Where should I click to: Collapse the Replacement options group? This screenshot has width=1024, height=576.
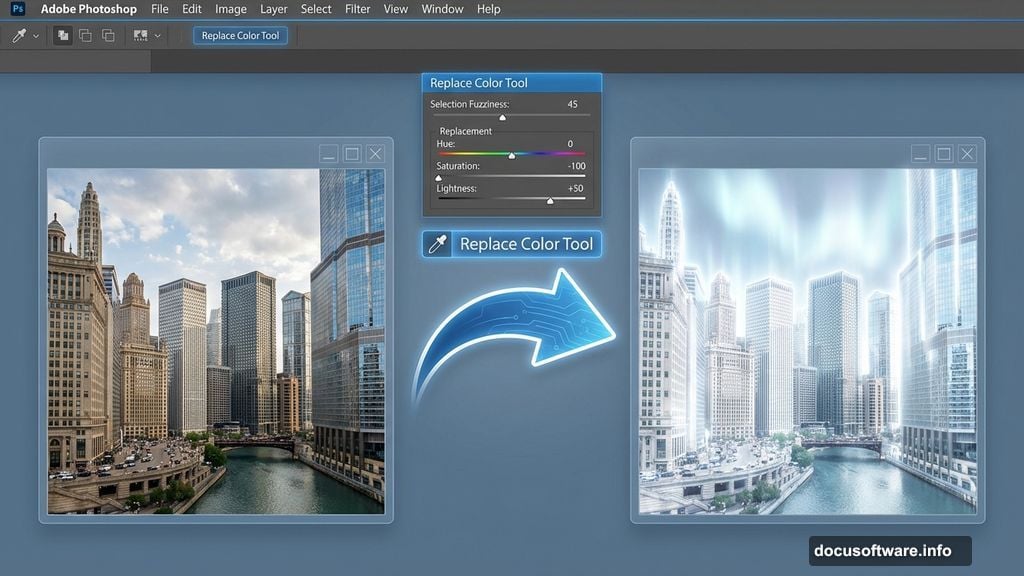466,131
